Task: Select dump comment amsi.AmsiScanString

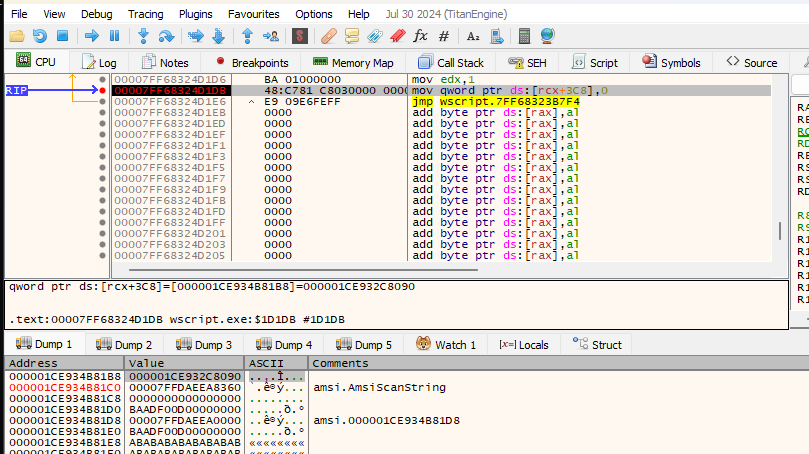Action: pos(379,387)
